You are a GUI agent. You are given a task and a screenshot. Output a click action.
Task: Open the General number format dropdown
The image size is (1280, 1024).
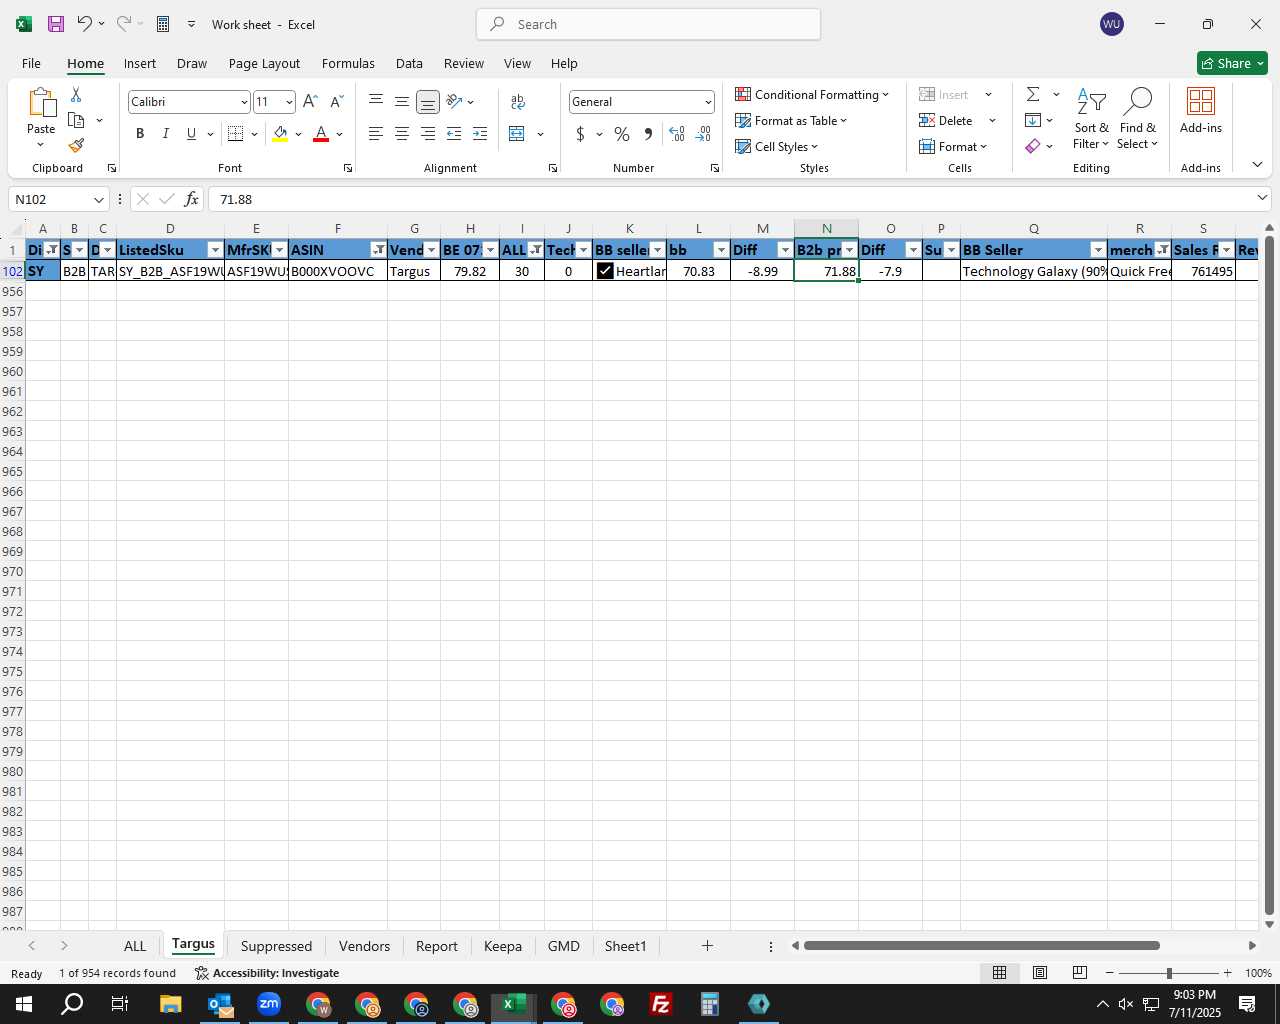708,102
